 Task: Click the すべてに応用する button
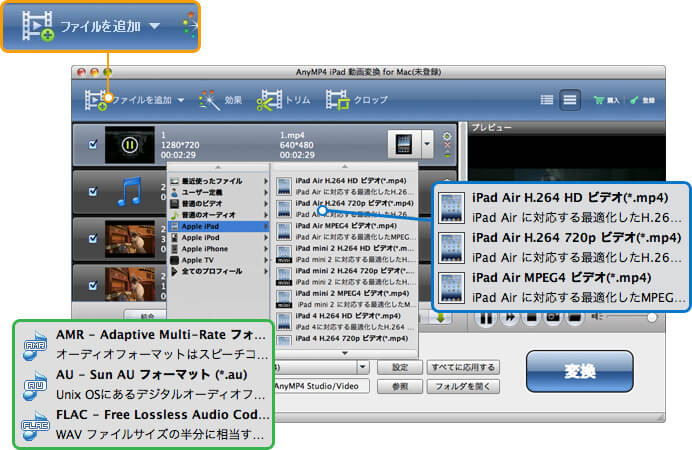click(463, 368)
